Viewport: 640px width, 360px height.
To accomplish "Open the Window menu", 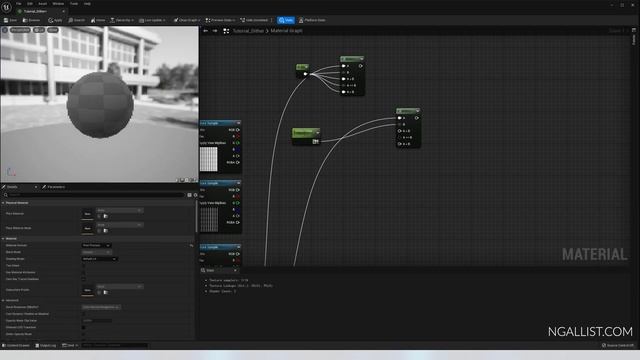I will pyautogui.click(x=58, y=4).
